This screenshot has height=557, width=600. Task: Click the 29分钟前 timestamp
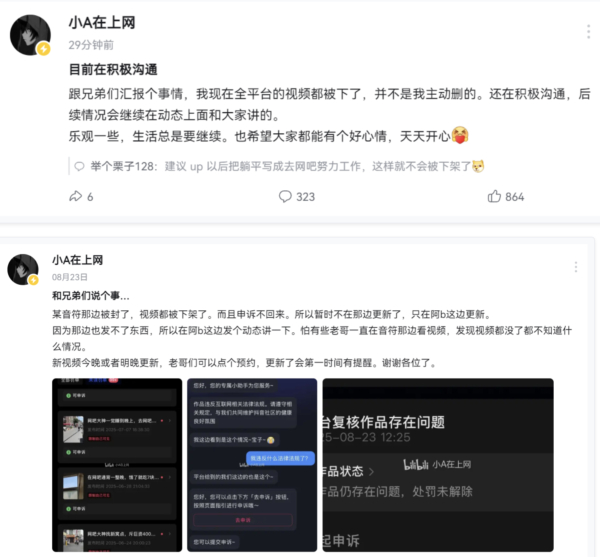[91, 45]
